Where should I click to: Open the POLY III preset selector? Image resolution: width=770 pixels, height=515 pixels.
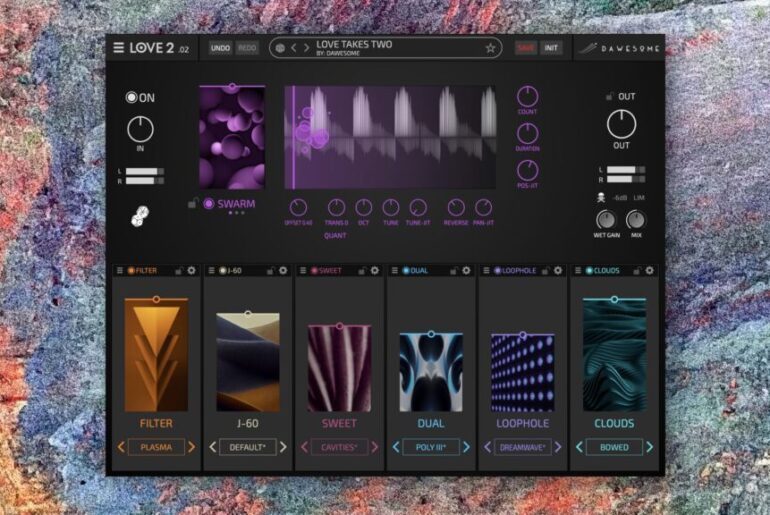coord(431,447)
